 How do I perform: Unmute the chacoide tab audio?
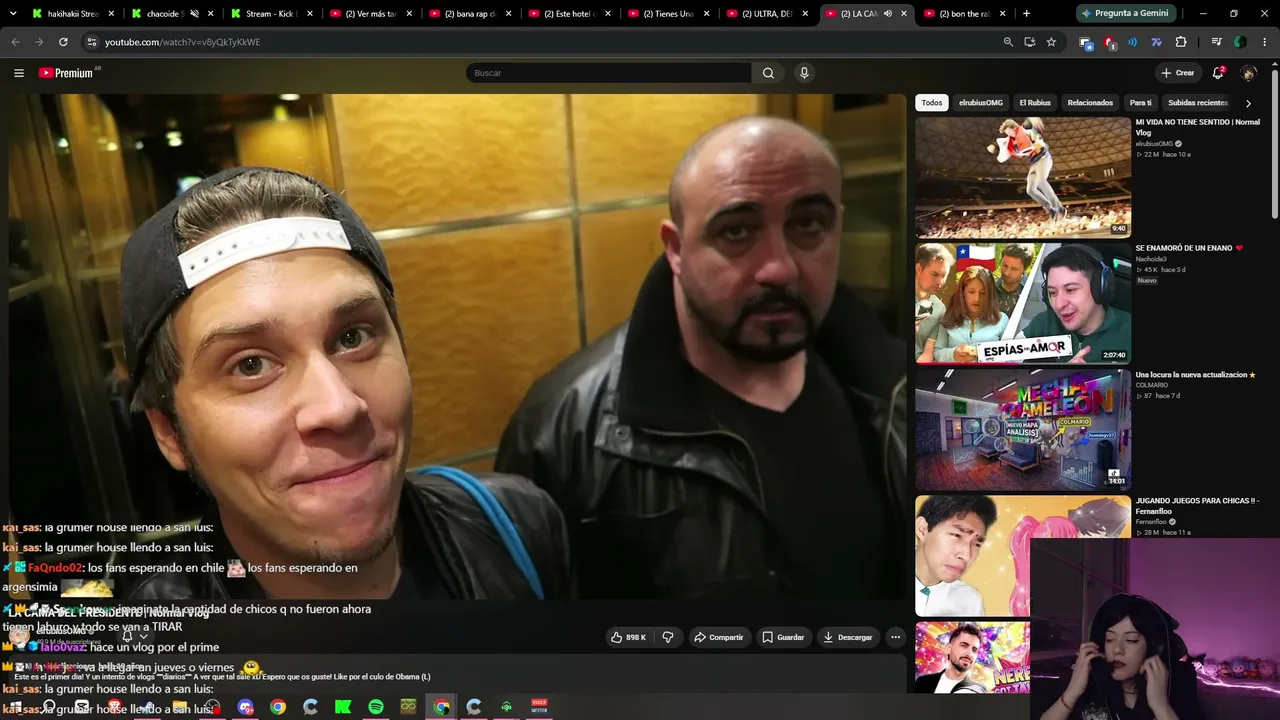click(194, 14)
